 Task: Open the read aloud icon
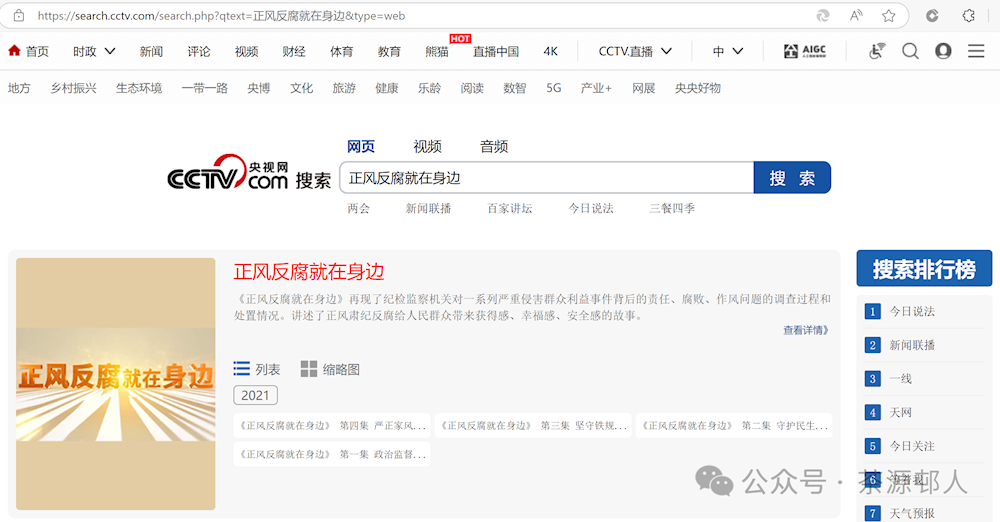pyautogui.click(x=856, y=16)
